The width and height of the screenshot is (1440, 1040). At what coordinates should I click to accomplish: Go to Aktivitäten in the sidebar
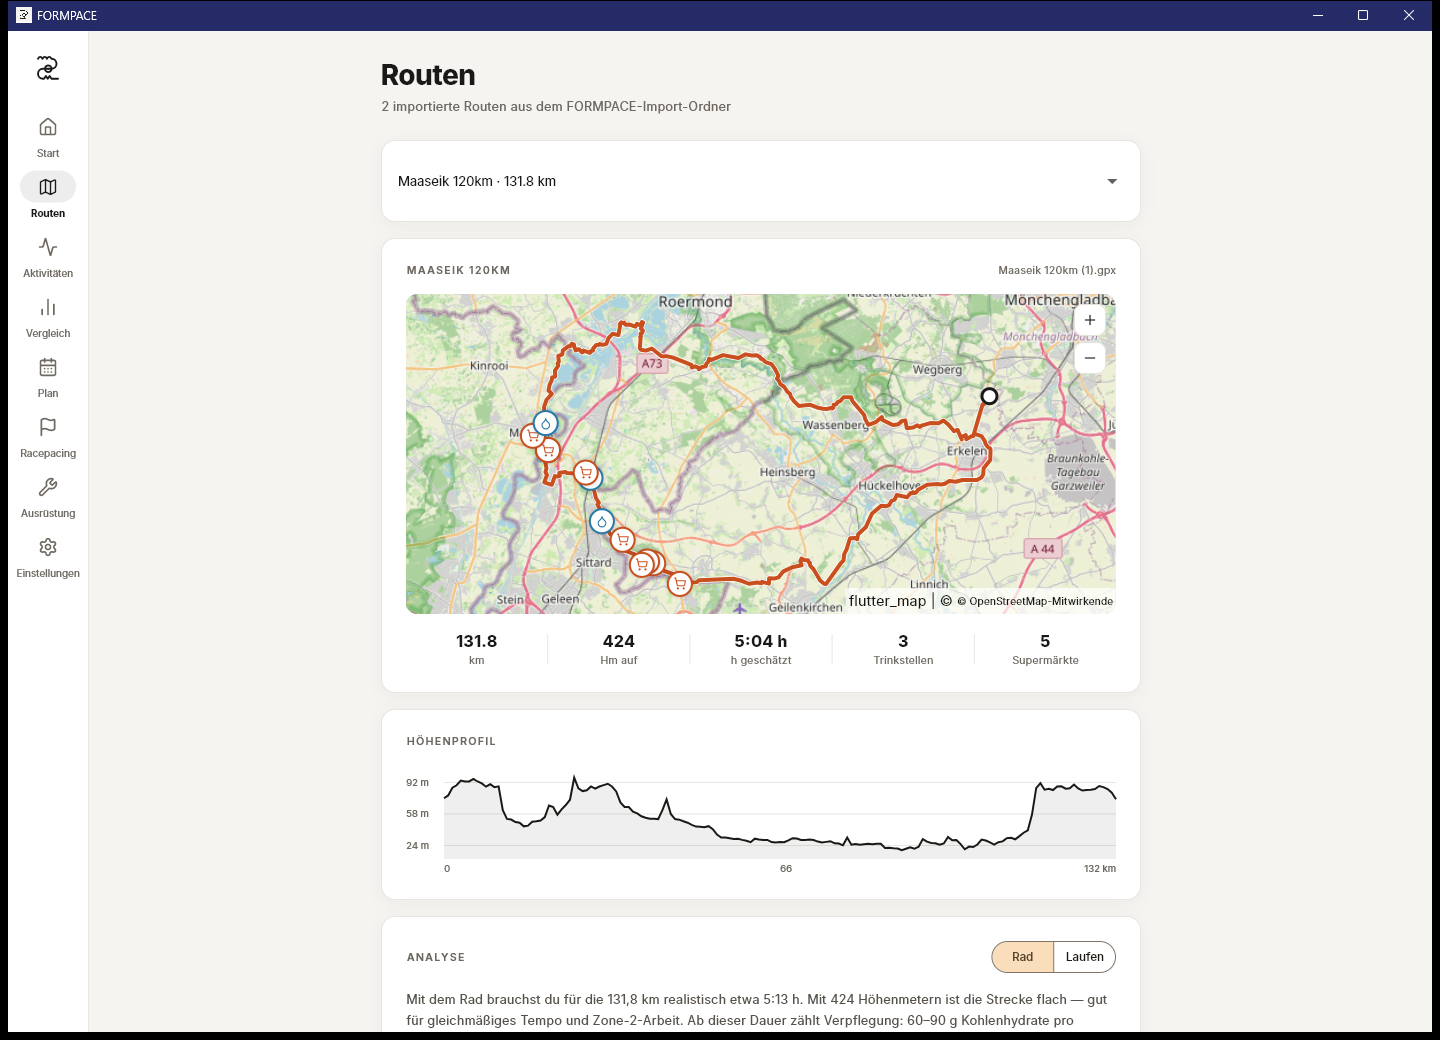(47, 257)
